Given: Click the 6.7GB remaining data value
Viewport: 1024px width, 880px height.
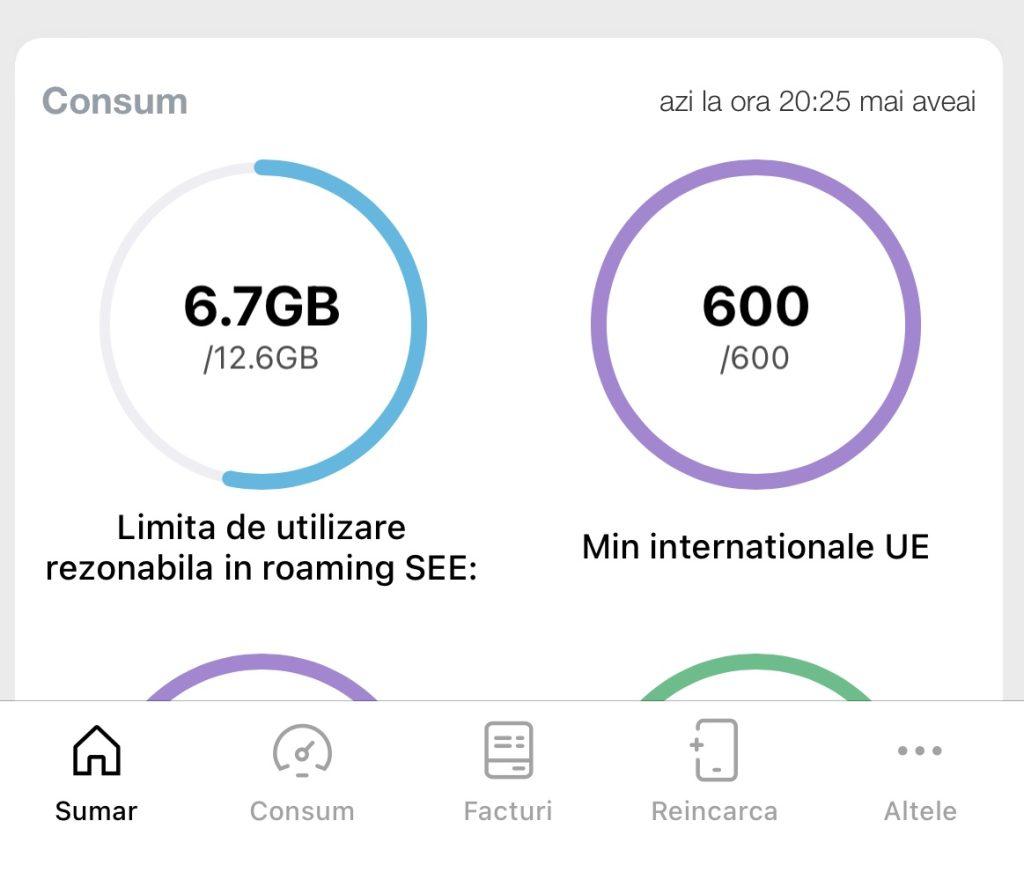Looking at the screenshot, I should pos(262,307).
